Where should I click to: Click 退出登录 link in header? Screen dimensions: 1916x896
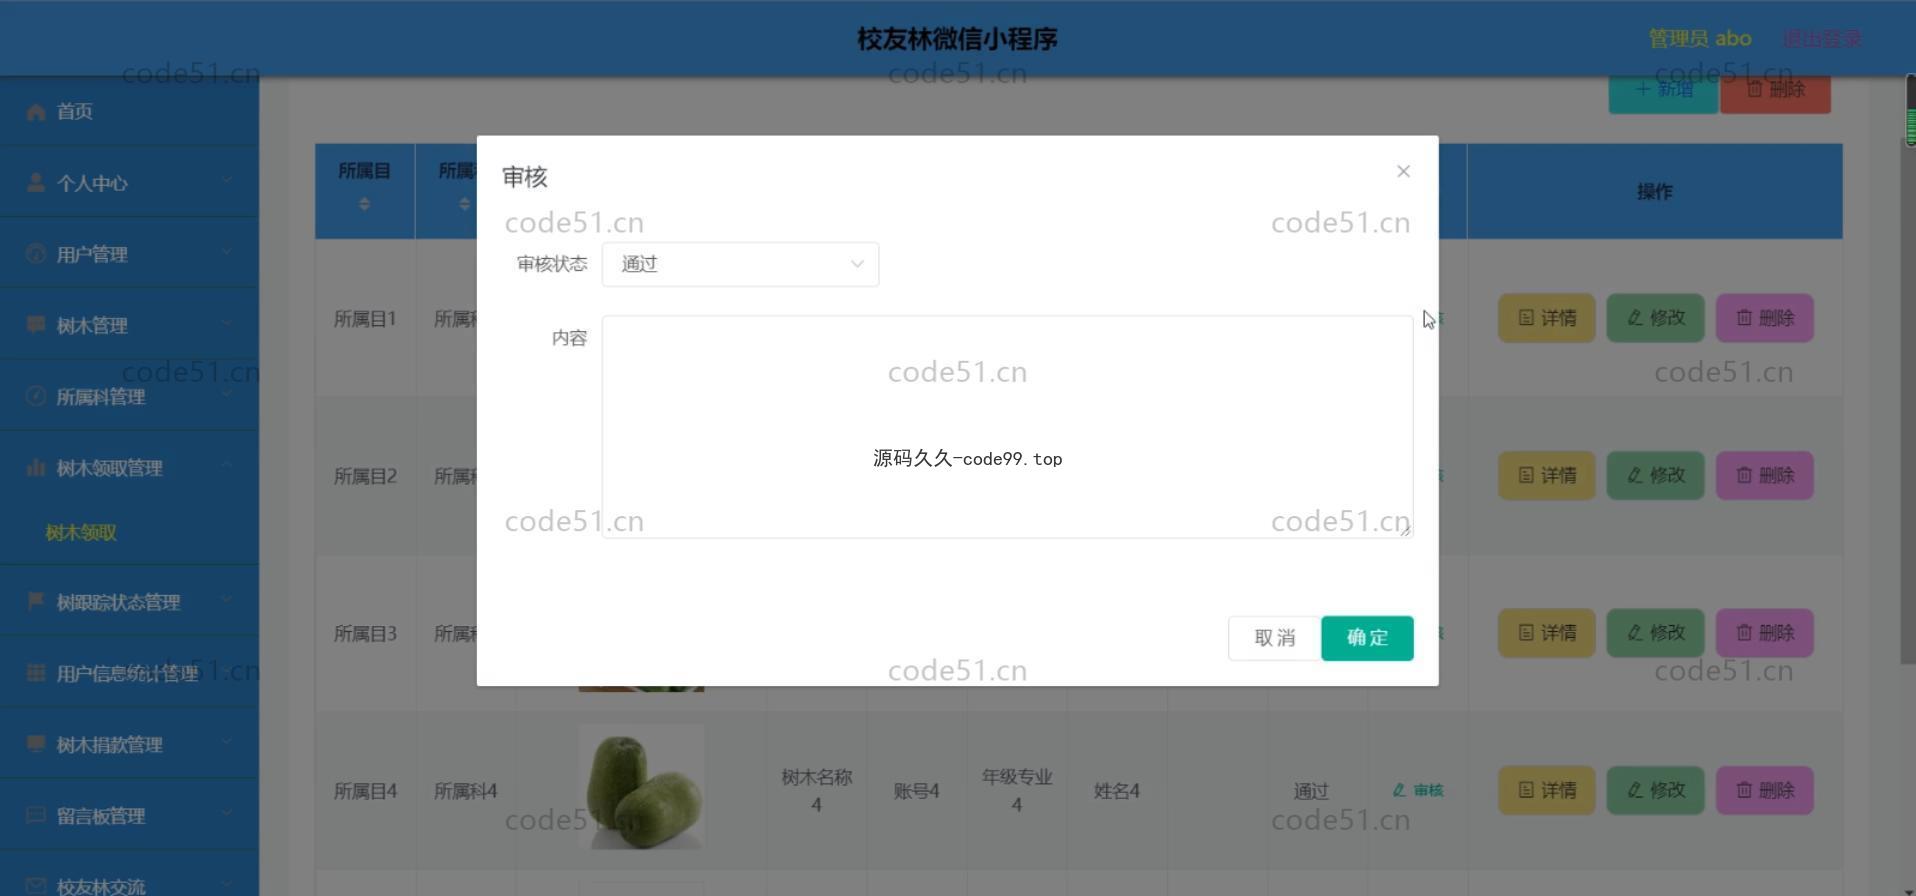pyautogui.click(x=1822, y=39)
